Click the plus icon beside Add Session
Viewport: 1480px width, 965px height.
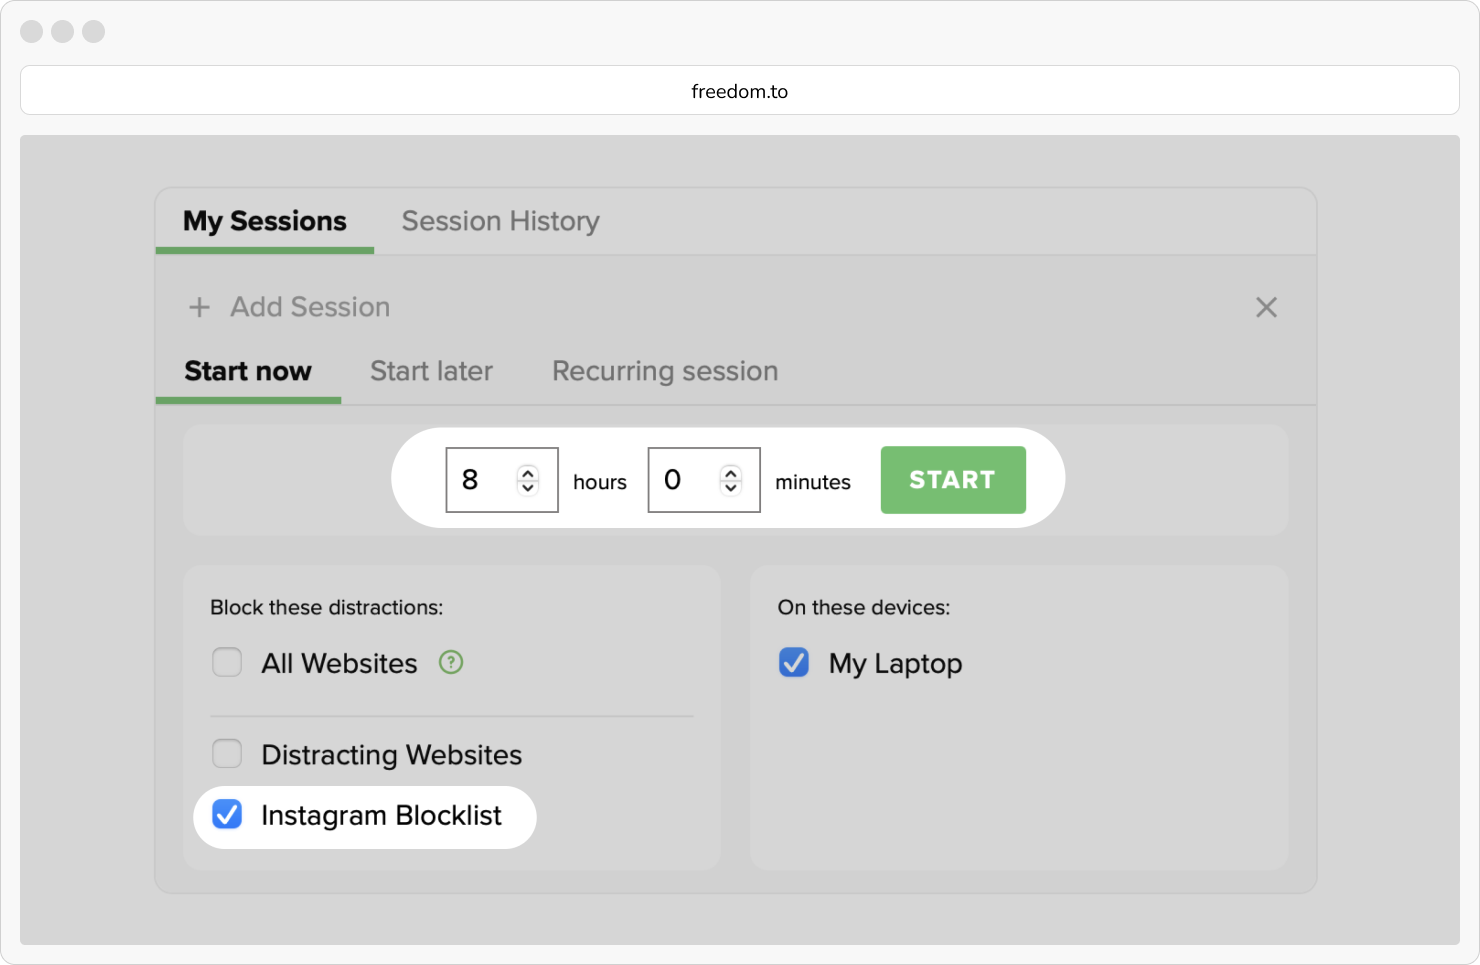(x=200, y=307)
